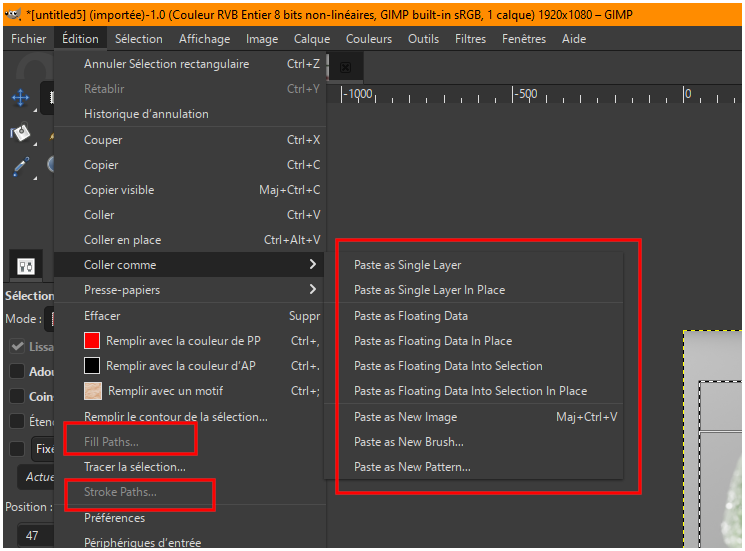Click the Tool Options tab icon

tap(26, 266)
